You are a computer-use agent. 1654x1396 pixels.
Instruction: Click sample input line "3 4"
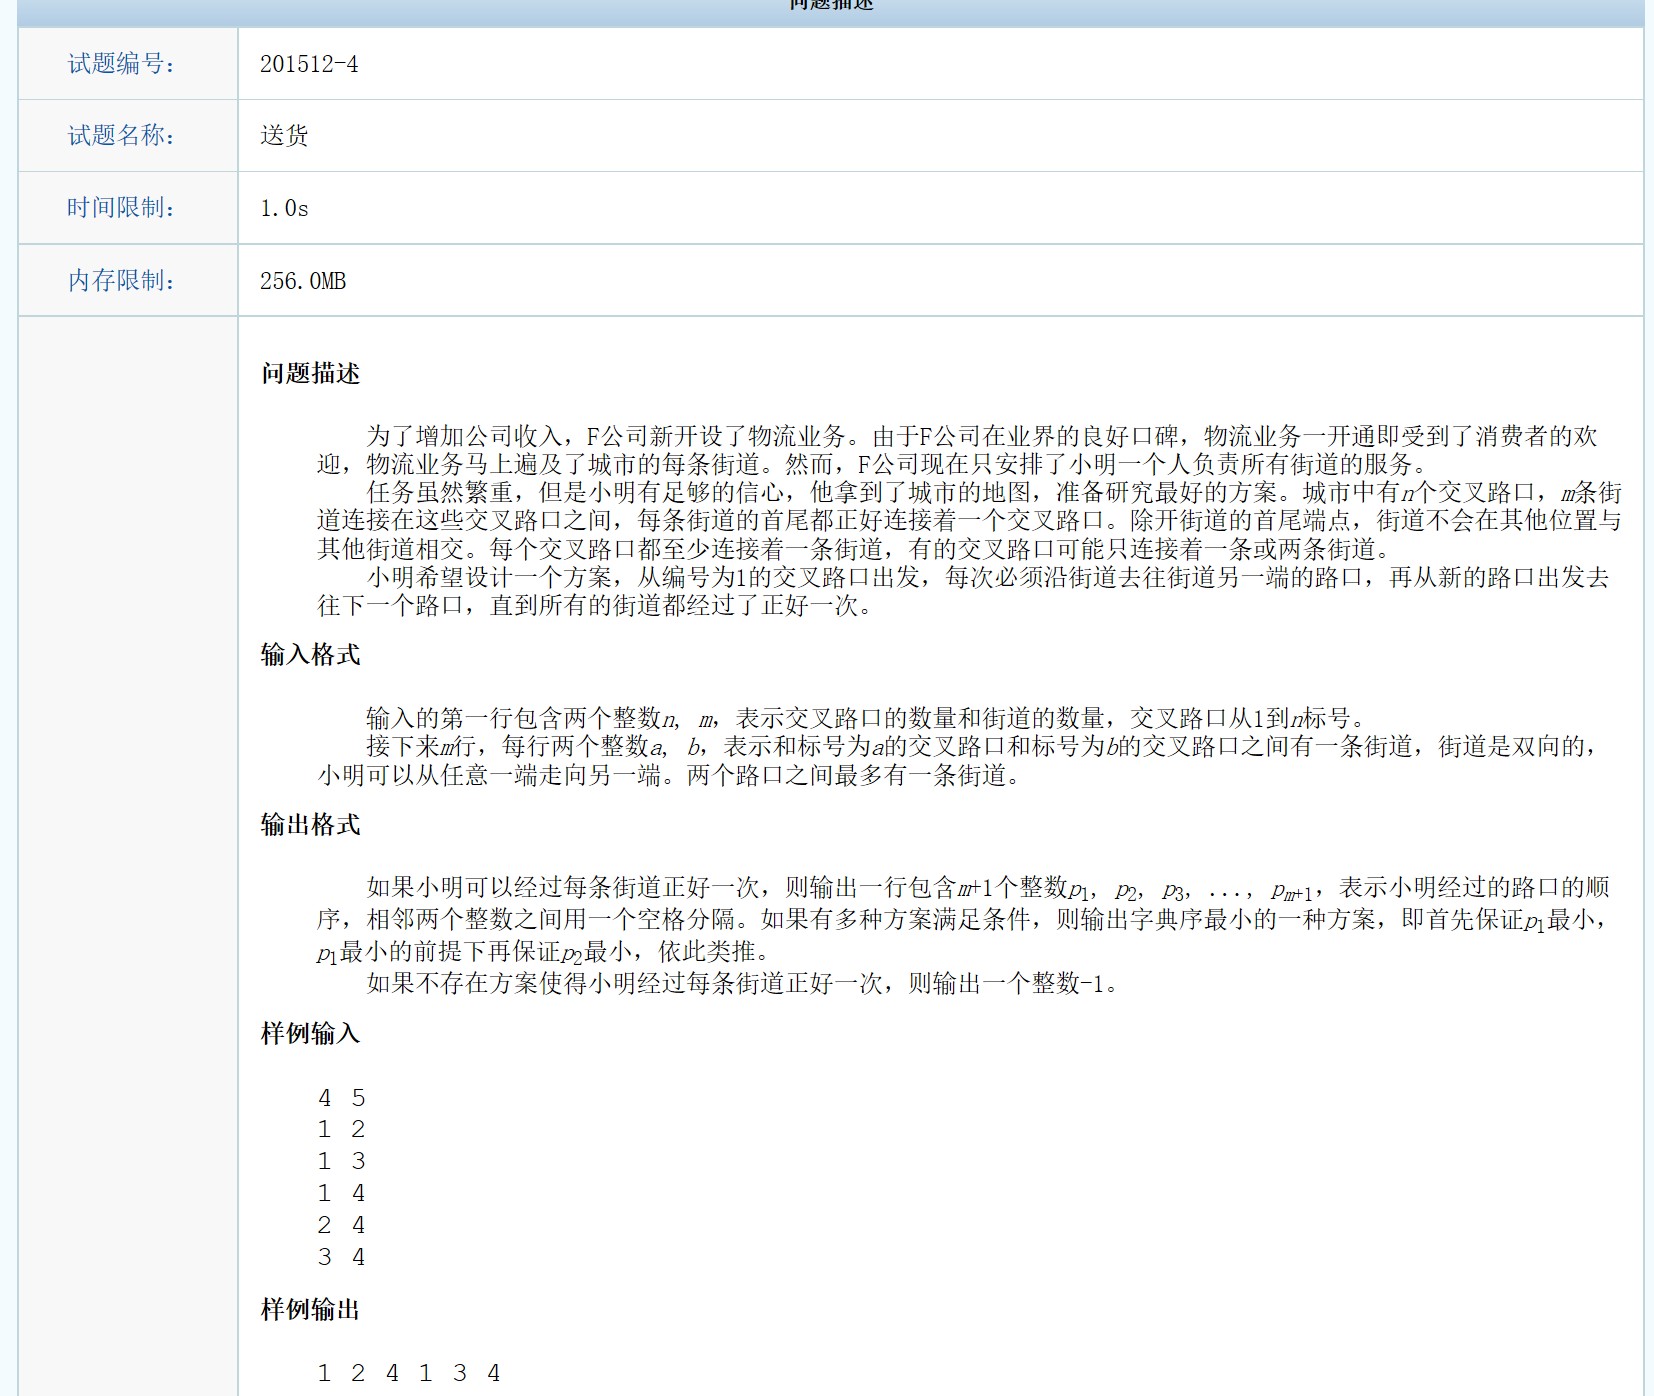(342, 1258)
